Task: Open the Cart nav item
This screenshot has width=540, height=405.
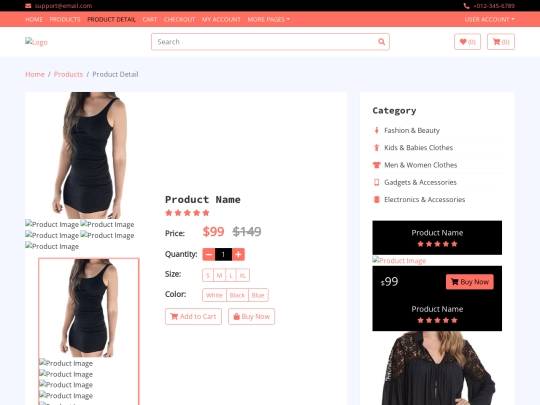Action: [x=150, y=19]
